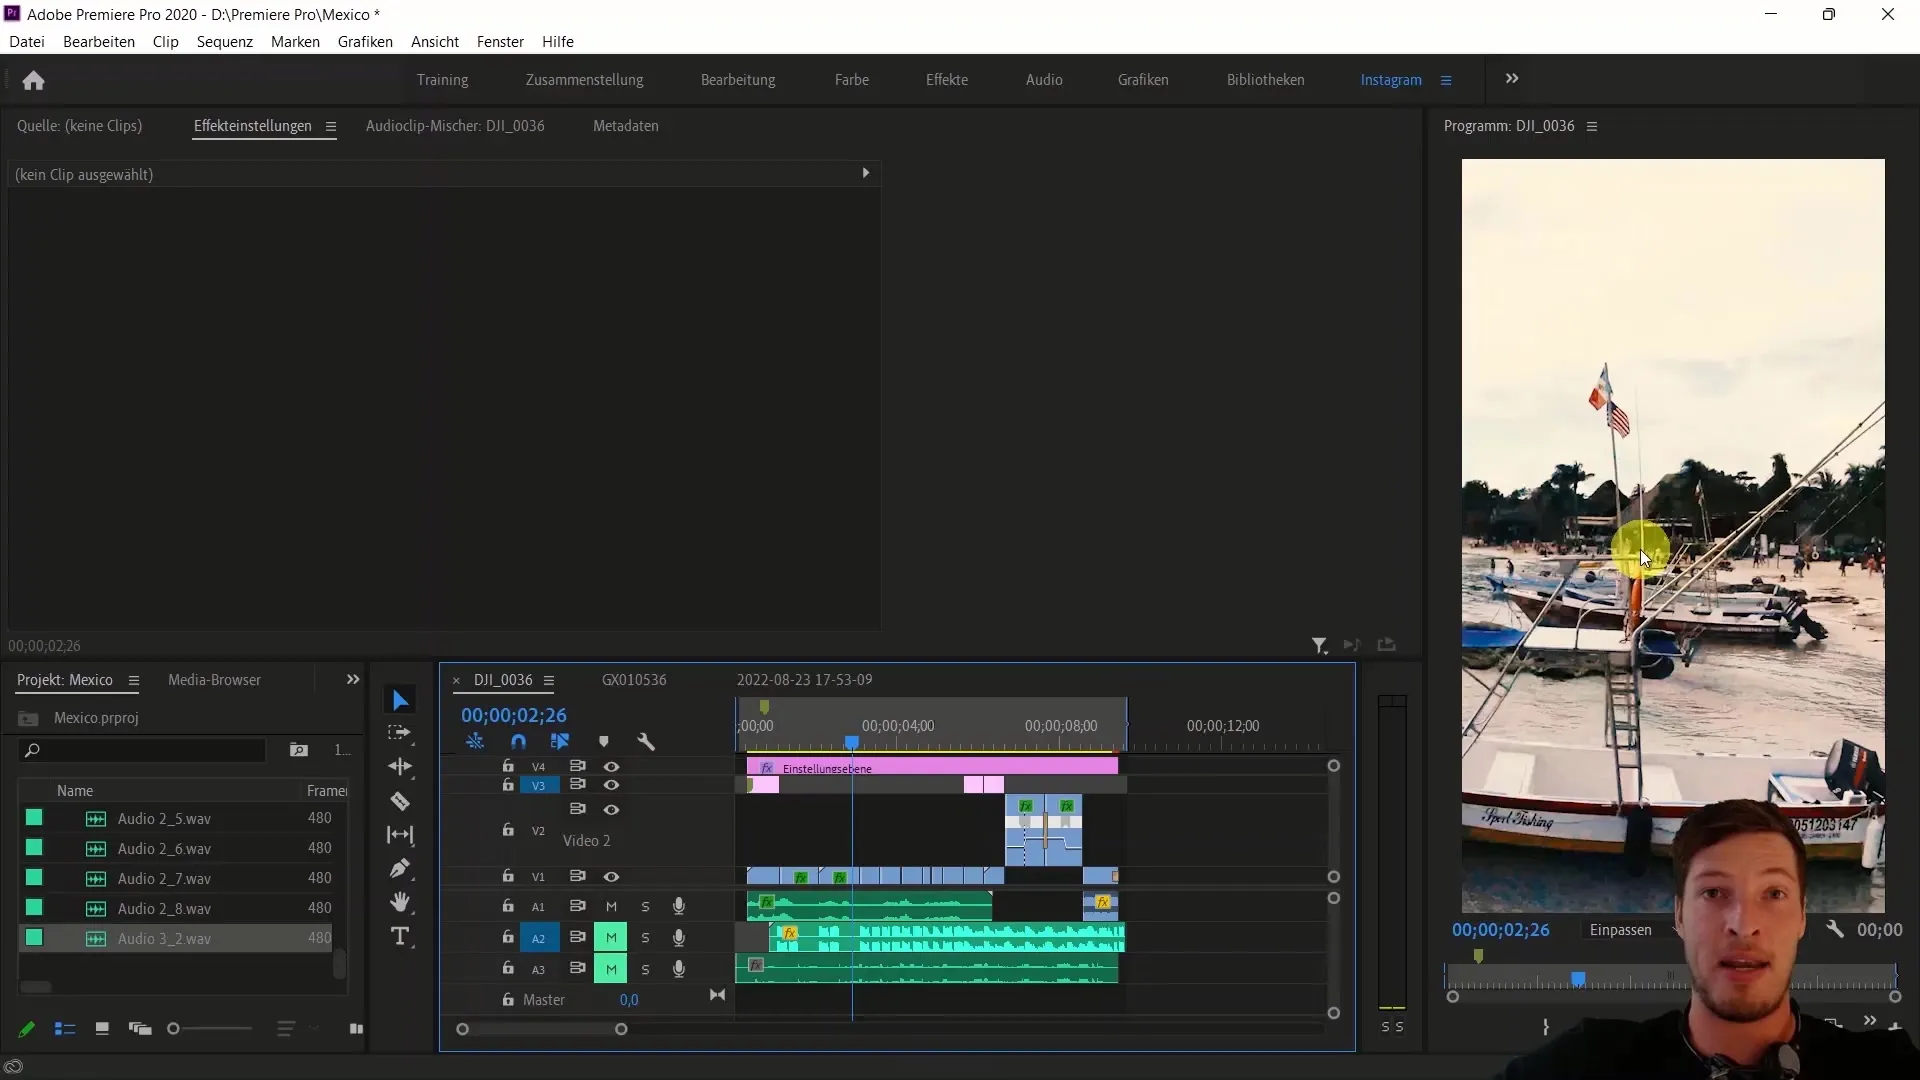
Task: Click the Master volume value 0,0
Action: (x=629, y=1000)
